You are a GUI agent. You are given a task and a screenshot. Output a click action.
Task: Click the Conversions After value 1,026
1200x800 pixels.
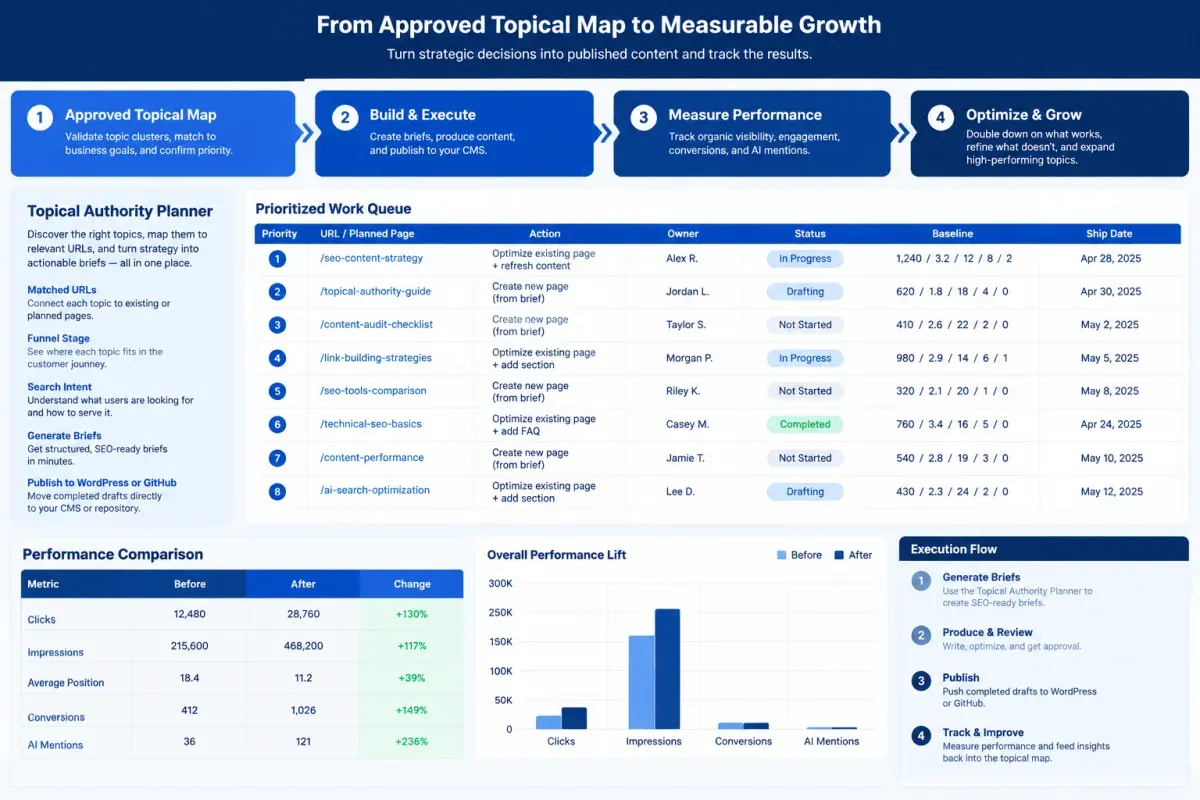coord(303,710)
